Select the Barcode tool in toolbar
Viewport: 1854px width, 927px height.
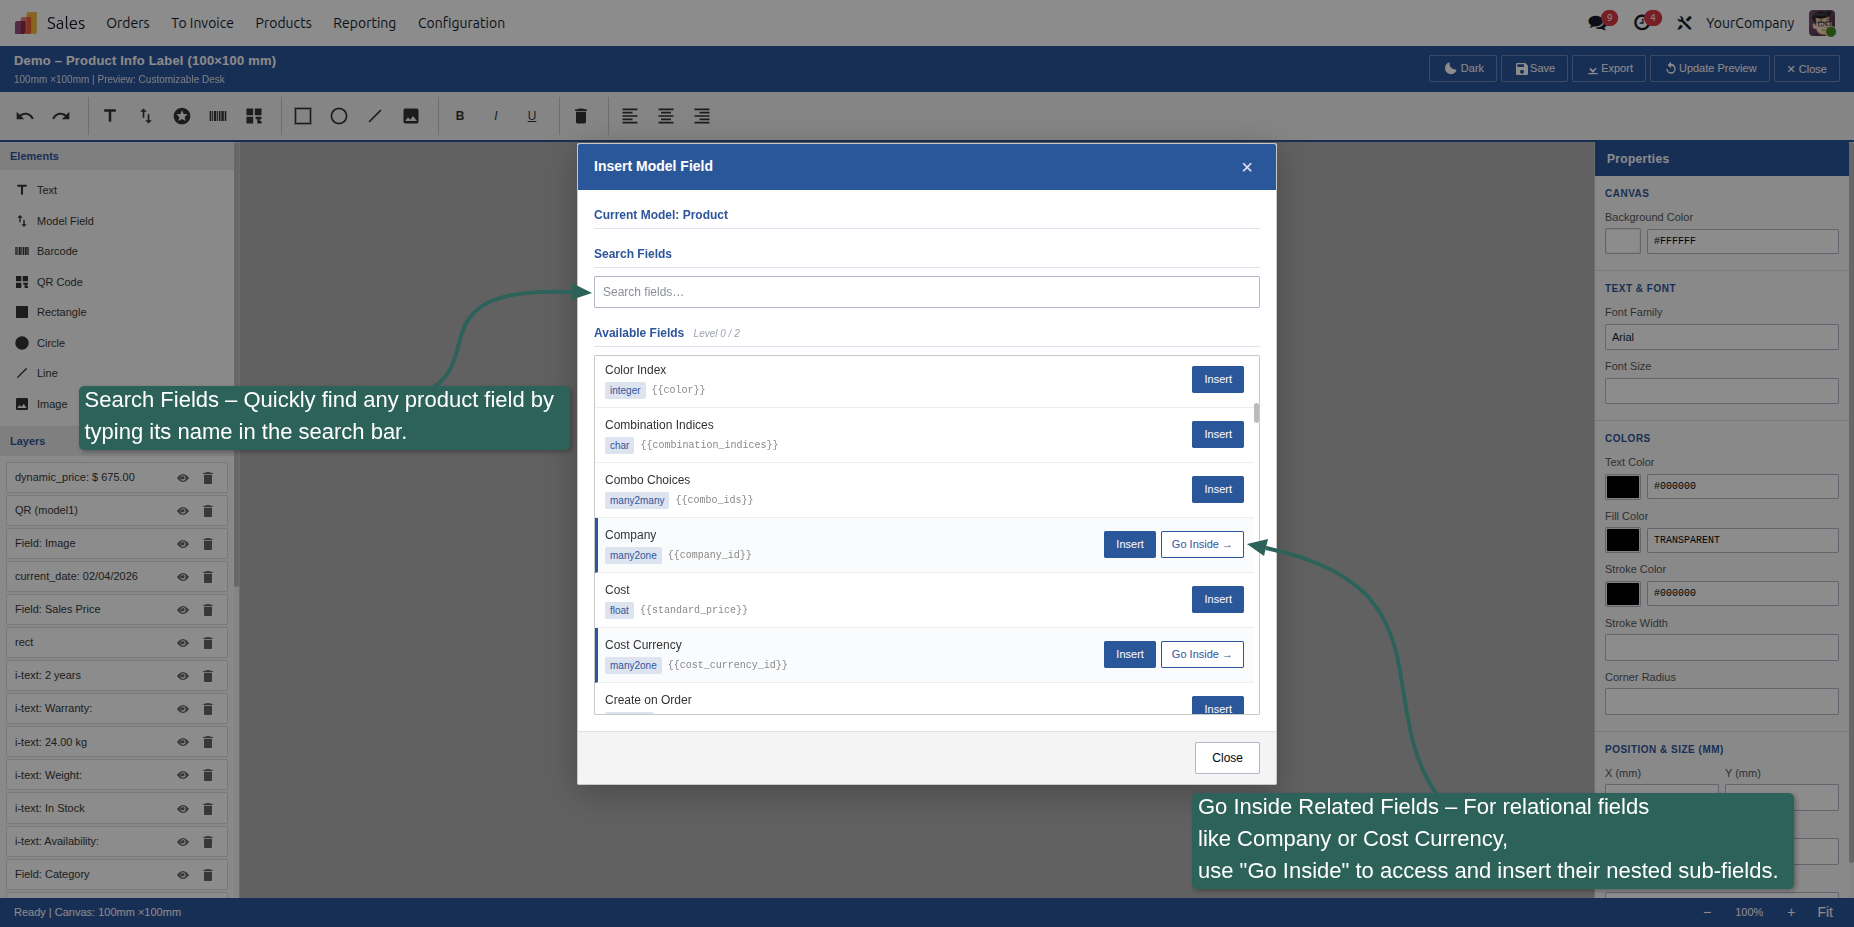(x=218, y=116)
